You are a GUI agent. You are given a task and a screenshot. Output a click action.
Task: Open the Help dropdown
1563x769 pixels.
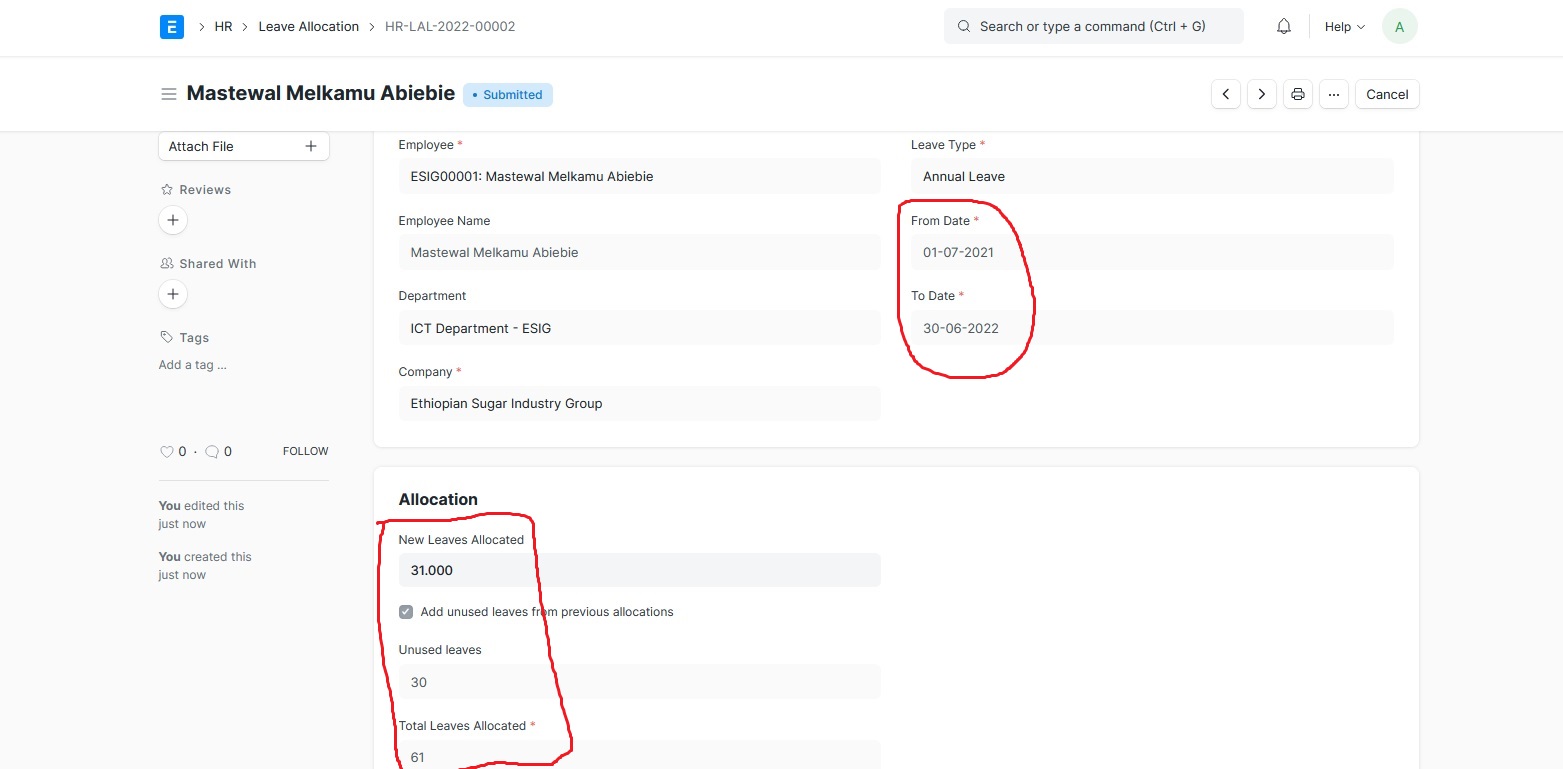1343,26
